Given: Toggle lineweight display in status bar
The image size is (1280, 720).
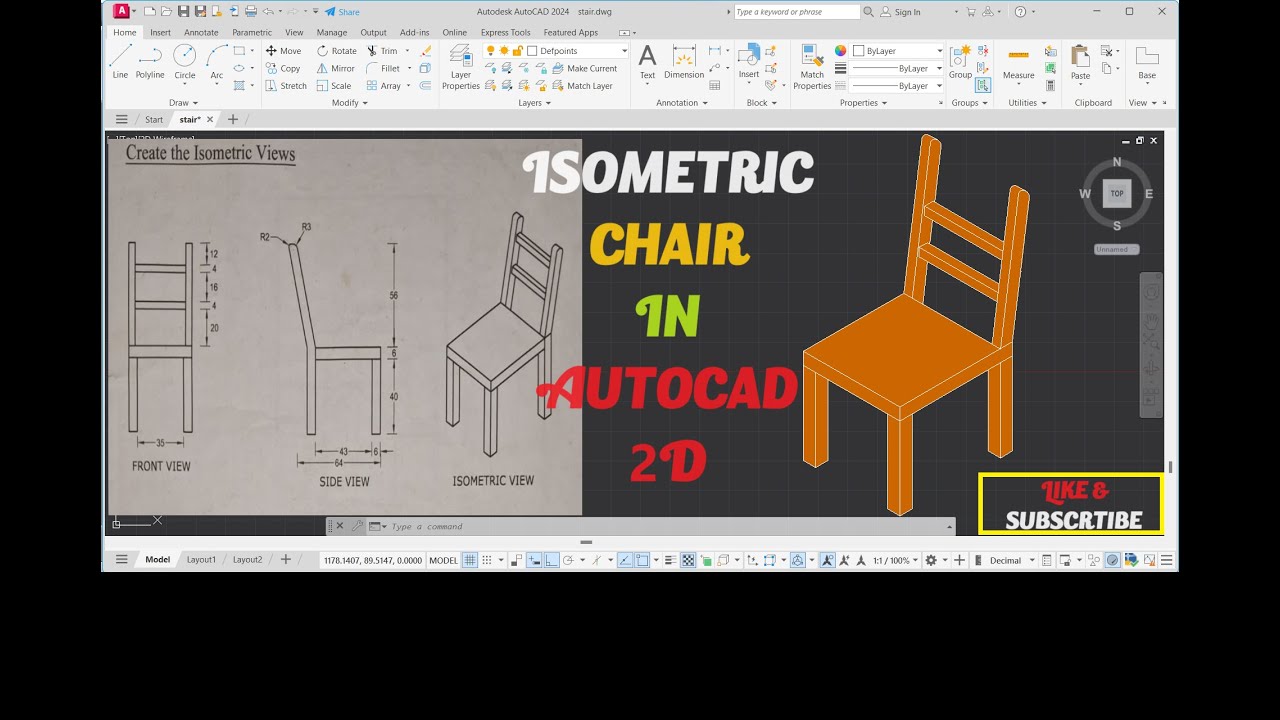Looking at the screenshot, I should pos(671,560).
